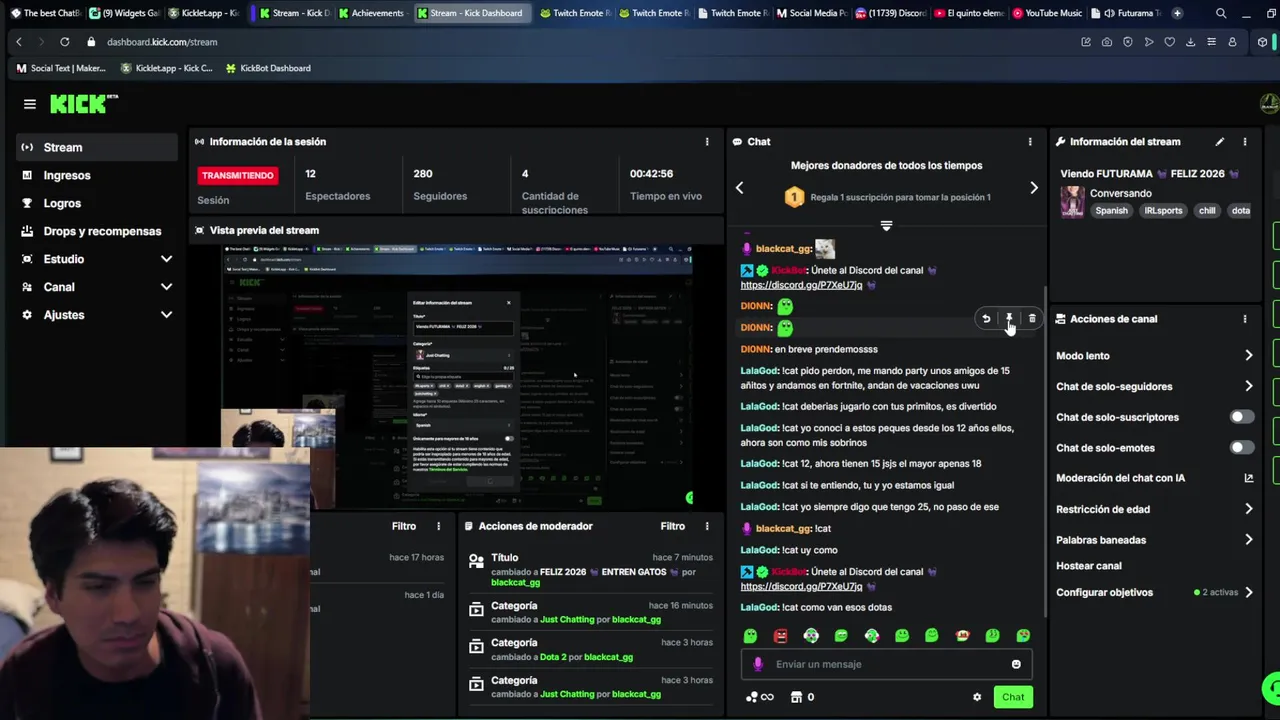This screenshot has width=1280, height=720.
Task: Open Drops y recompensas in sidebar
Action: click(x=97, y=231)
